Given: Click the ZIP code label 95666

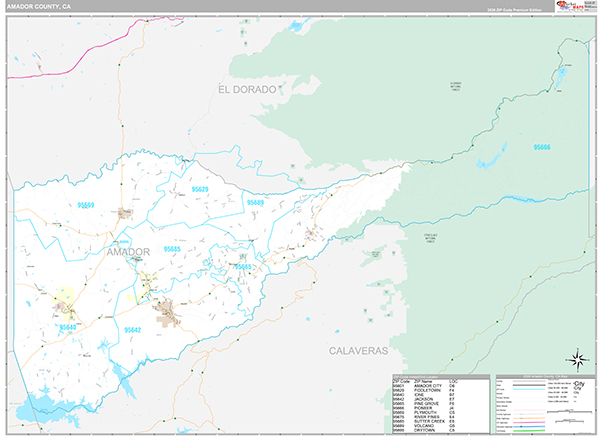Looking at the screenshot, I should (x=542, y=147).
